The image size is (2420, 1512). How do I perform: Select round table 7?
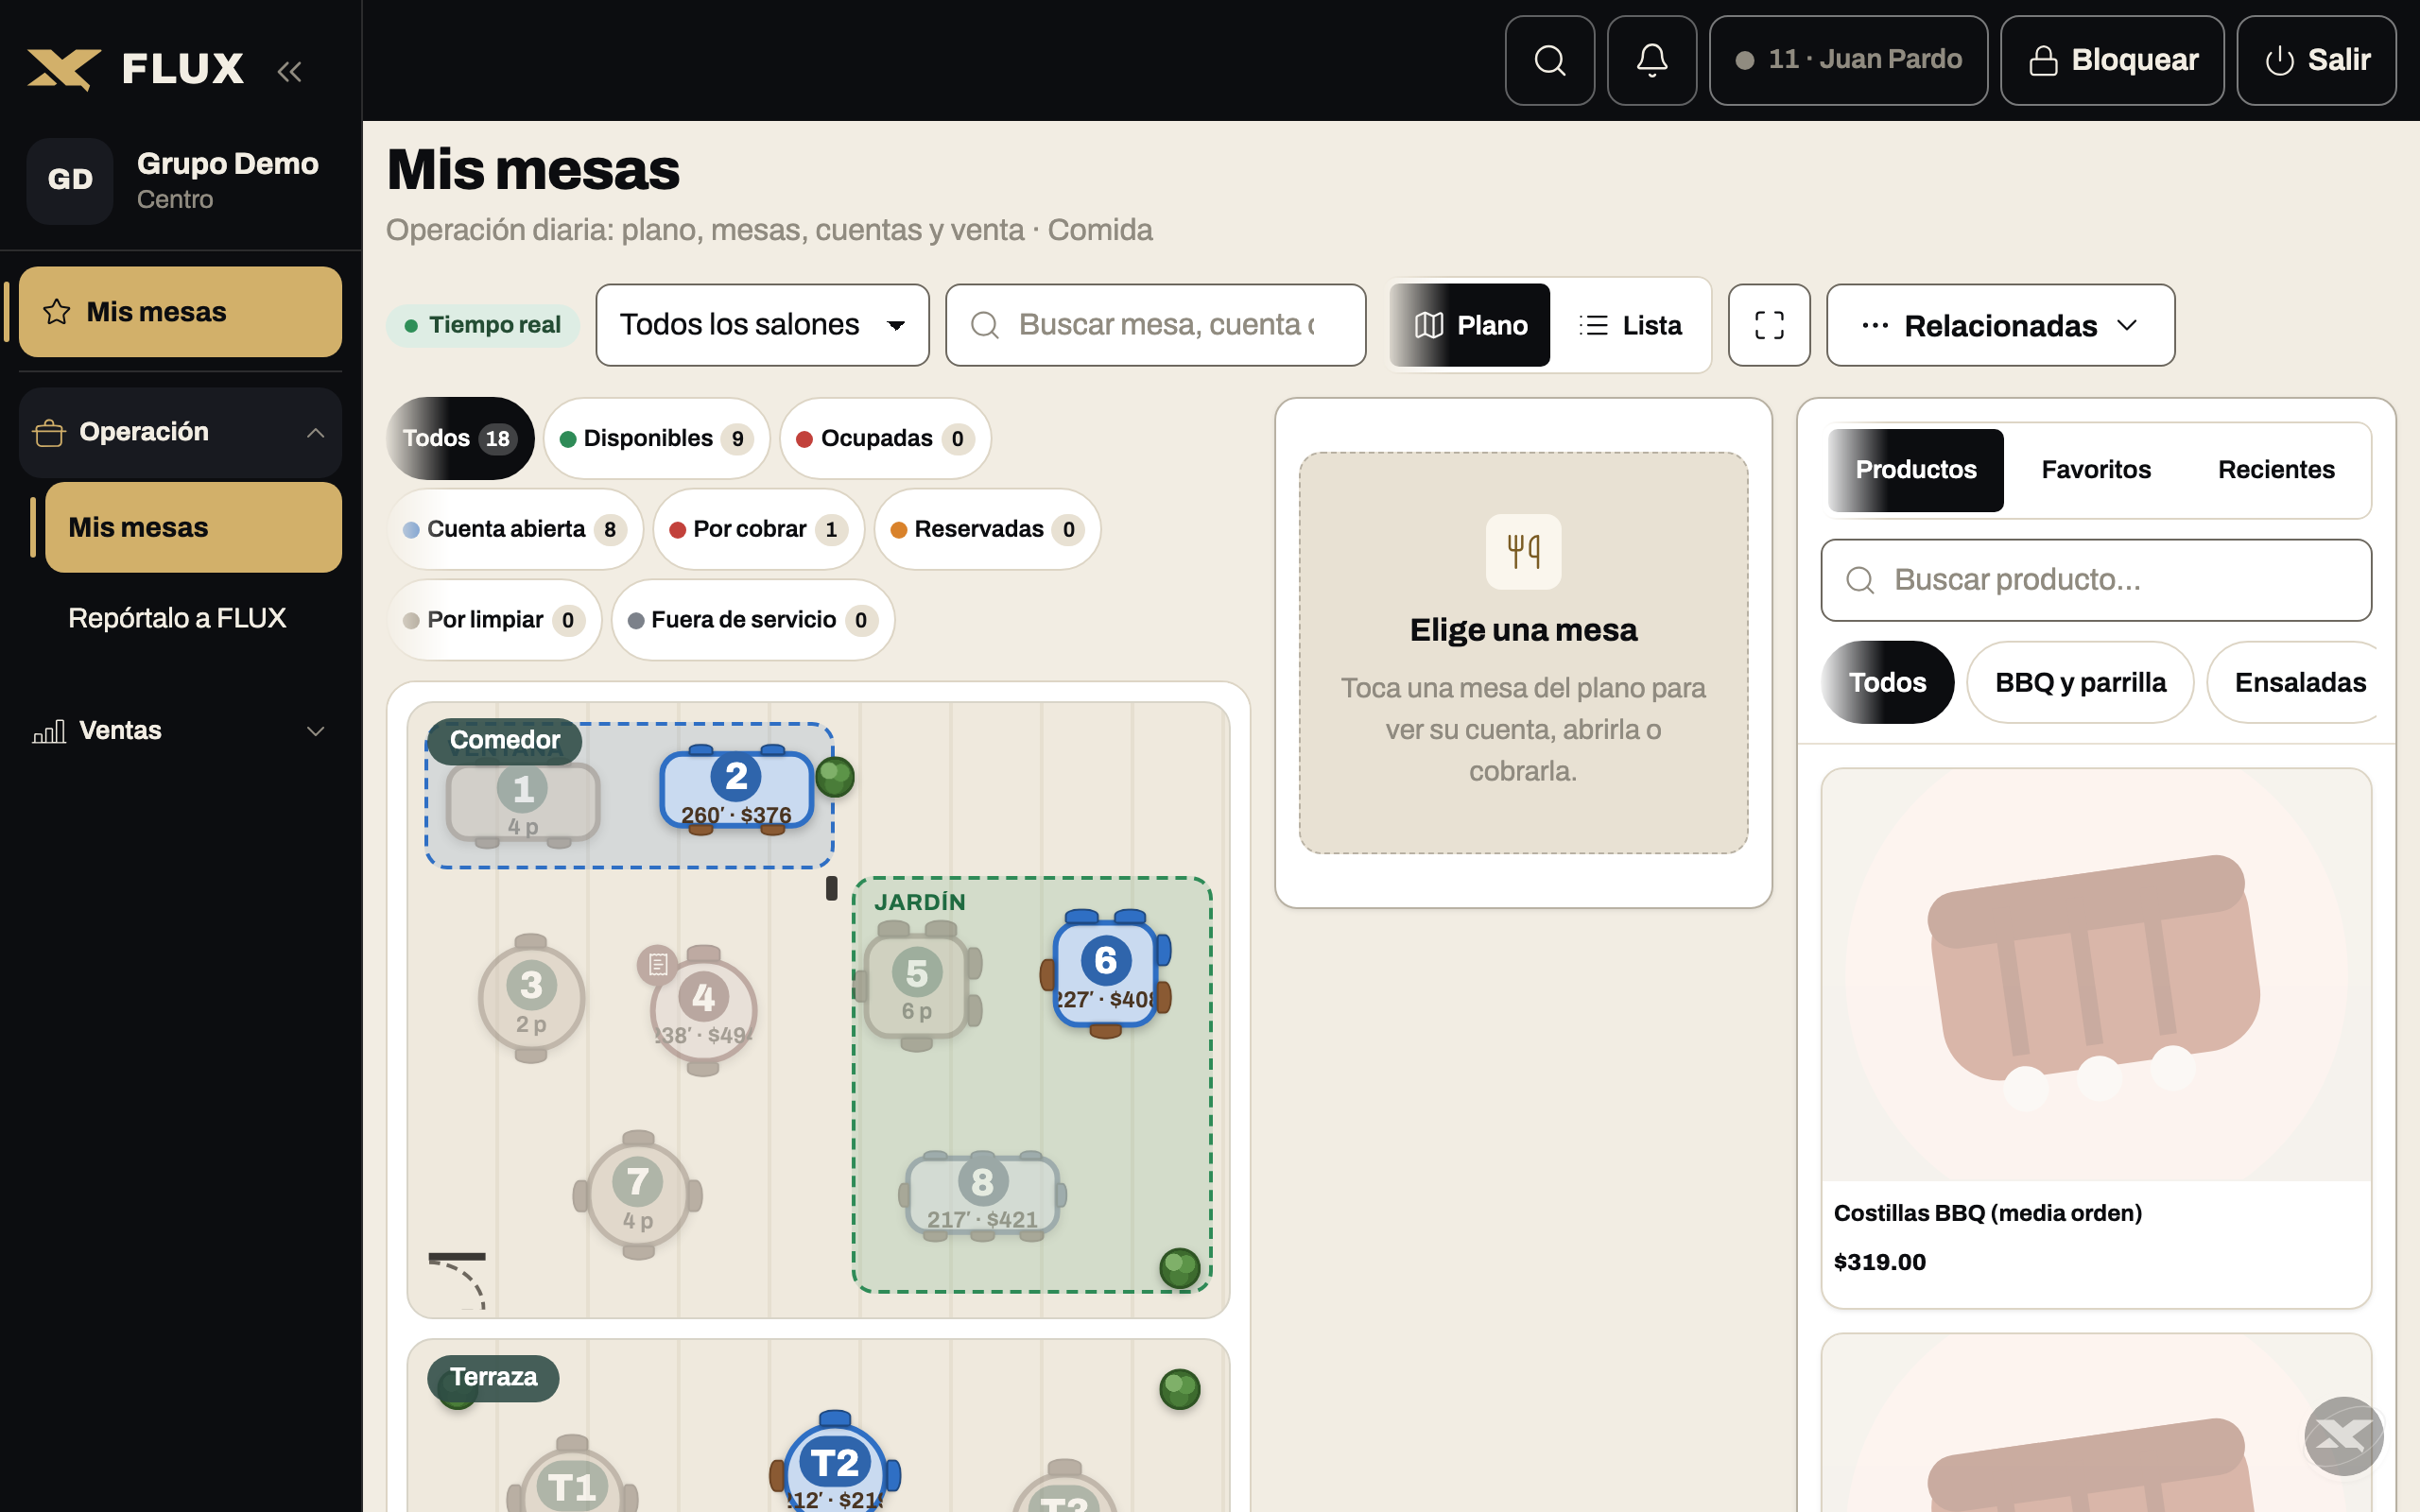[637, 1194]
